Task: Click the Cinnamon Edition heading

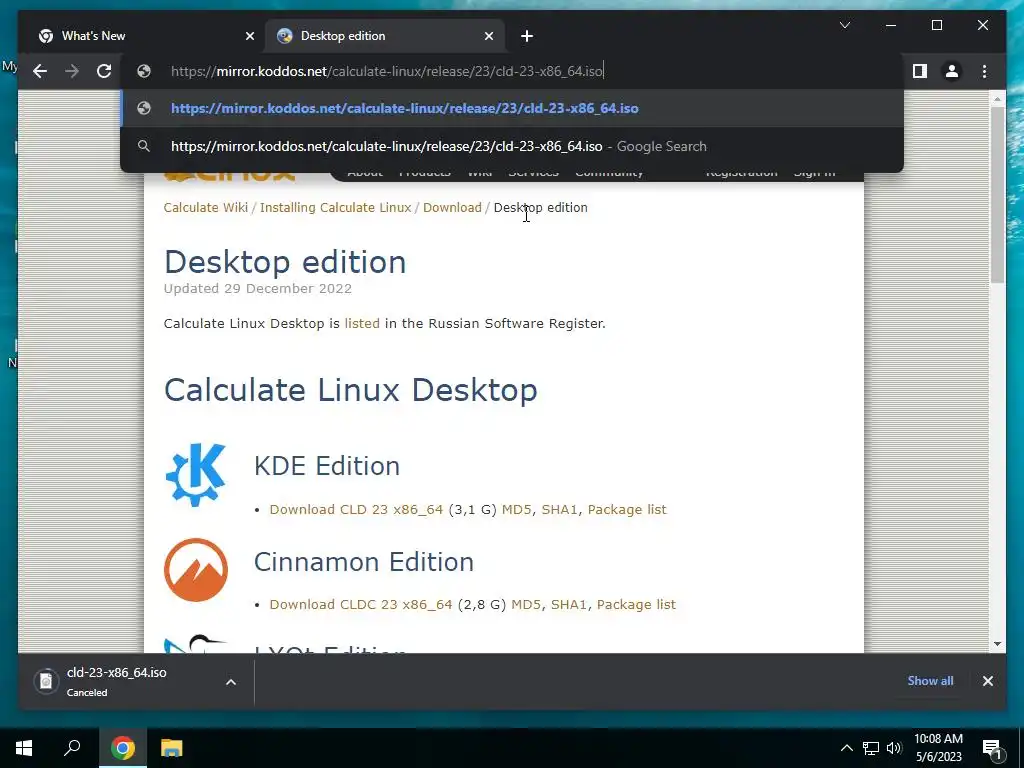Action: click(x=364, y=562)
